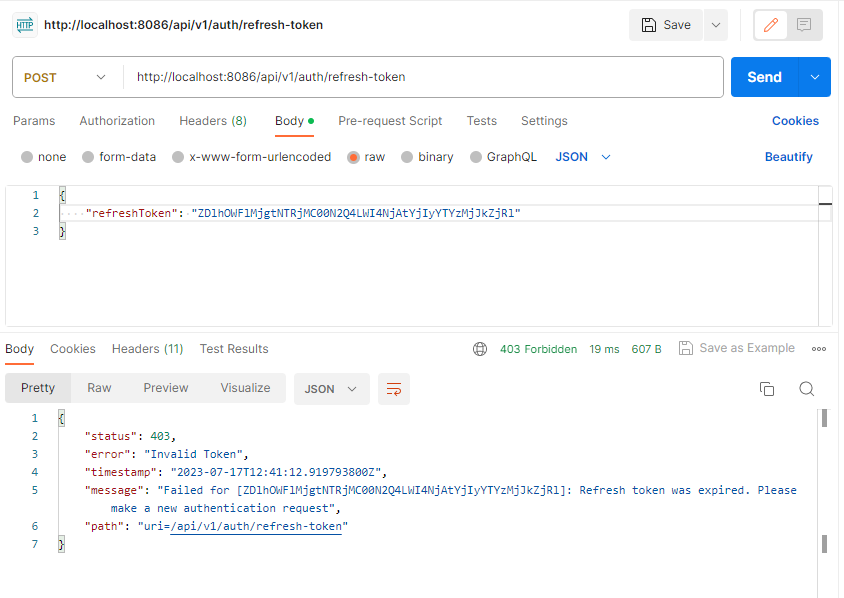
Task: Switch to edit mode via pencil icon
Action: click(771, 25)
